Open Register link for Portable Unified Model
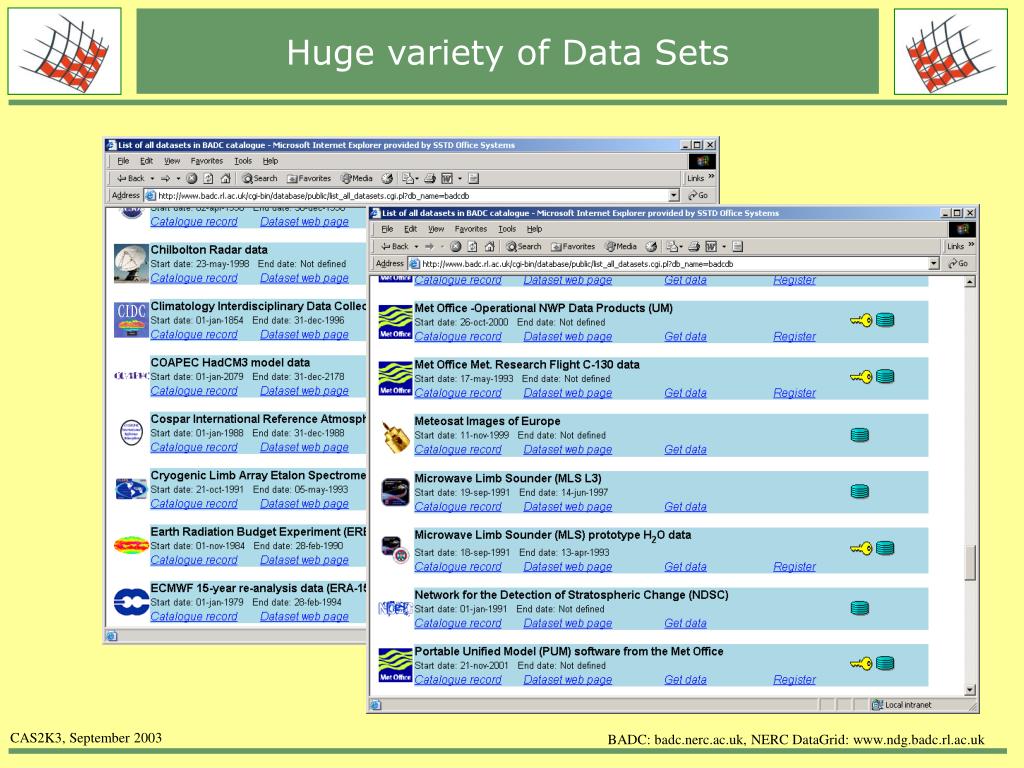This screenshot has height=768, width=1024. pos(794,679)
